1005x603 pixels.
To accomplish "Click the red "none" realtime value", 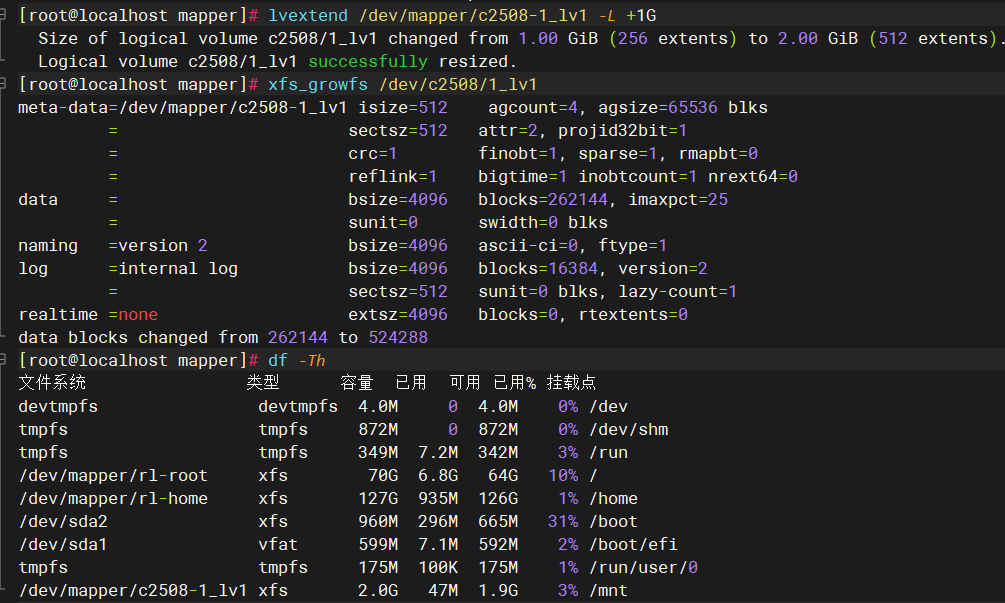I will tap(138, 315).
